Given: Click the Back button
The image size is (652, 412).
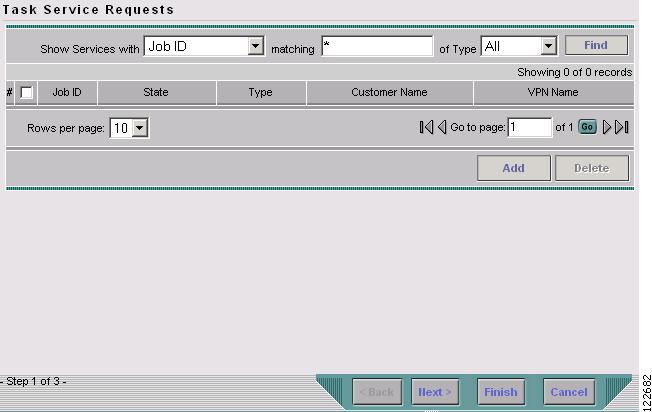Looking at the screenshot, I should point(377,392).
